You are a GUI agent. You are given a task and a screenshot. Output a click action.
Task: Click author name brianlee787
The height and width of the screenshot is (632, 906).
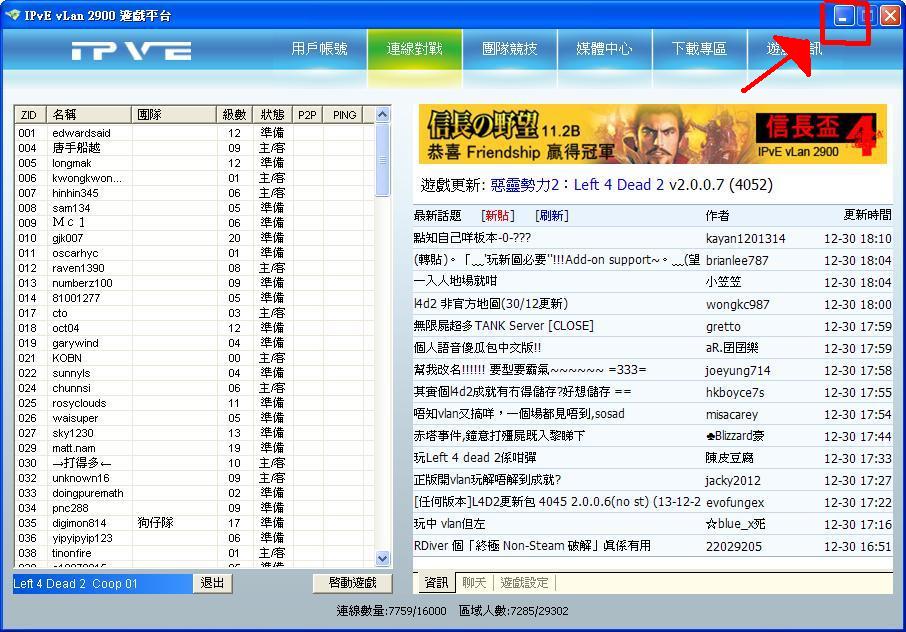click(737, 261)
